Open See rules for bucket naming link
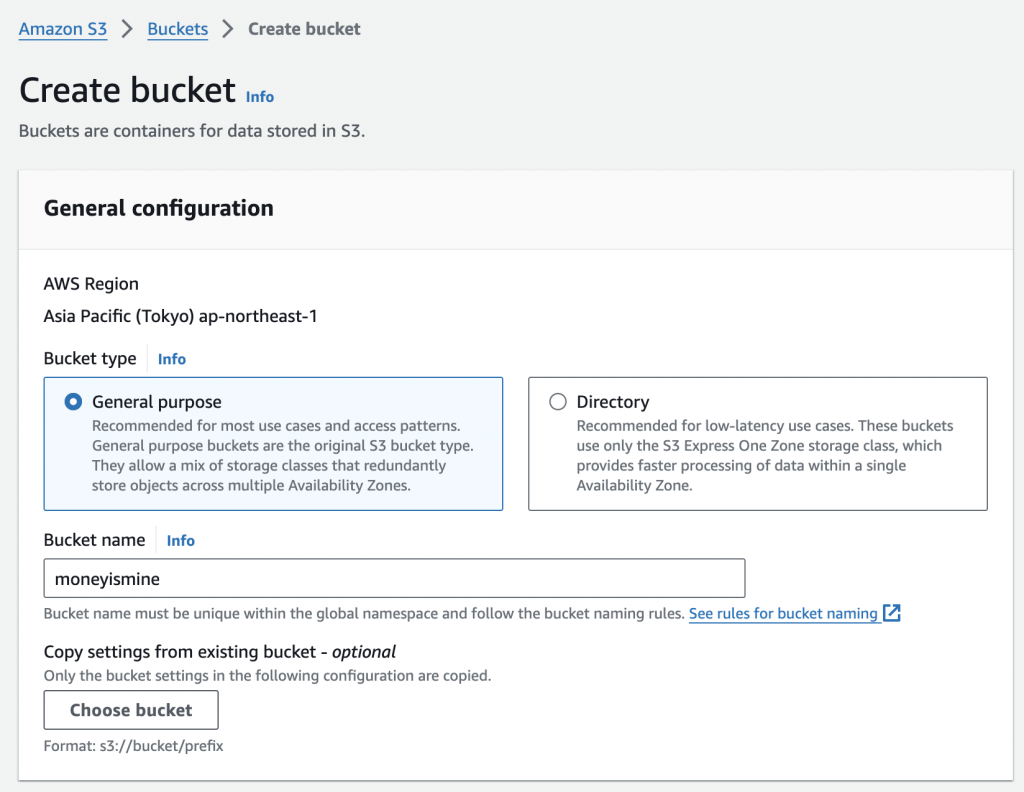The height and width of the screenshot is (792, 1024). coord(783,613)
